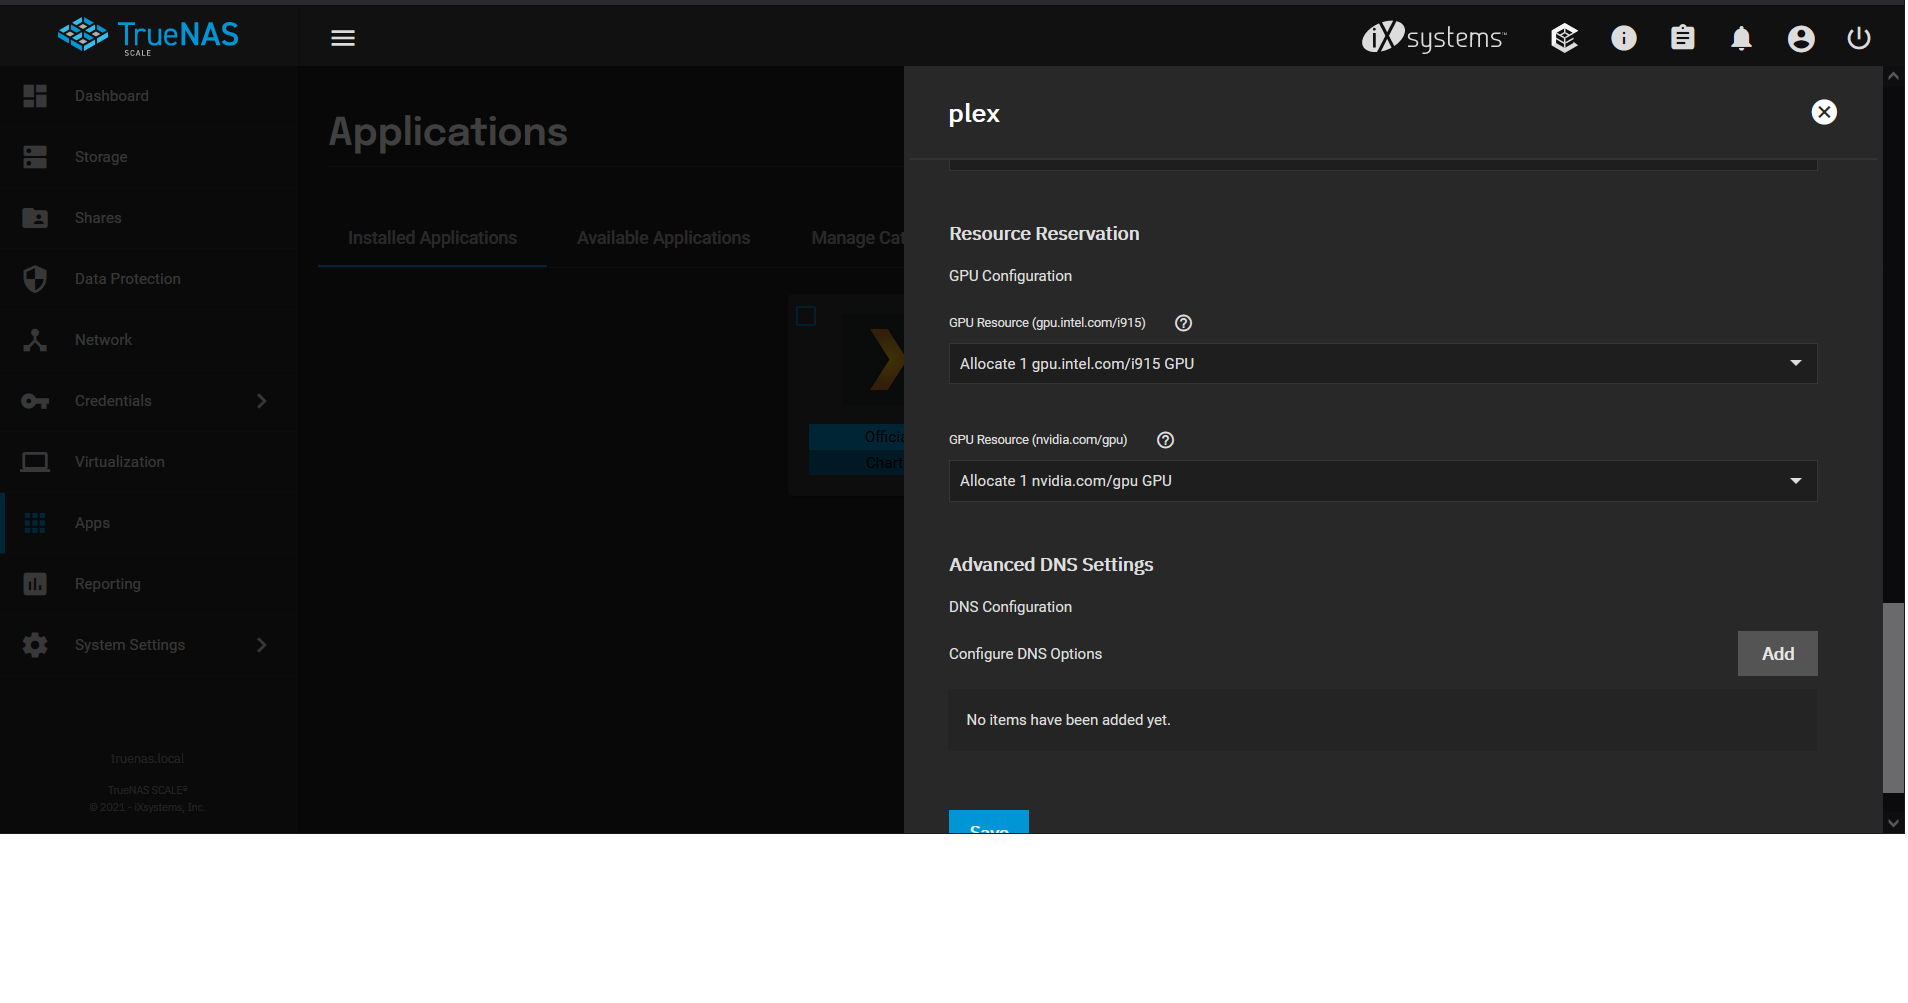The width and height of the screenshot is (1908, 1003).
Task: Open Dashboard from the sidebar
Action: 112,96
